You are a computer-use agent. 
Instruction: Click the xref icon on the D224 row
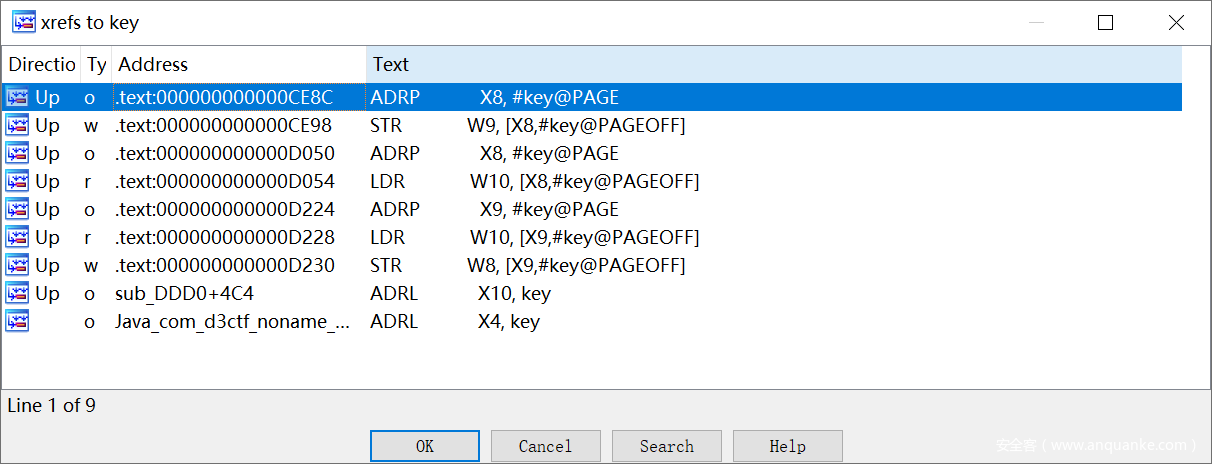[x=17, y=209]
